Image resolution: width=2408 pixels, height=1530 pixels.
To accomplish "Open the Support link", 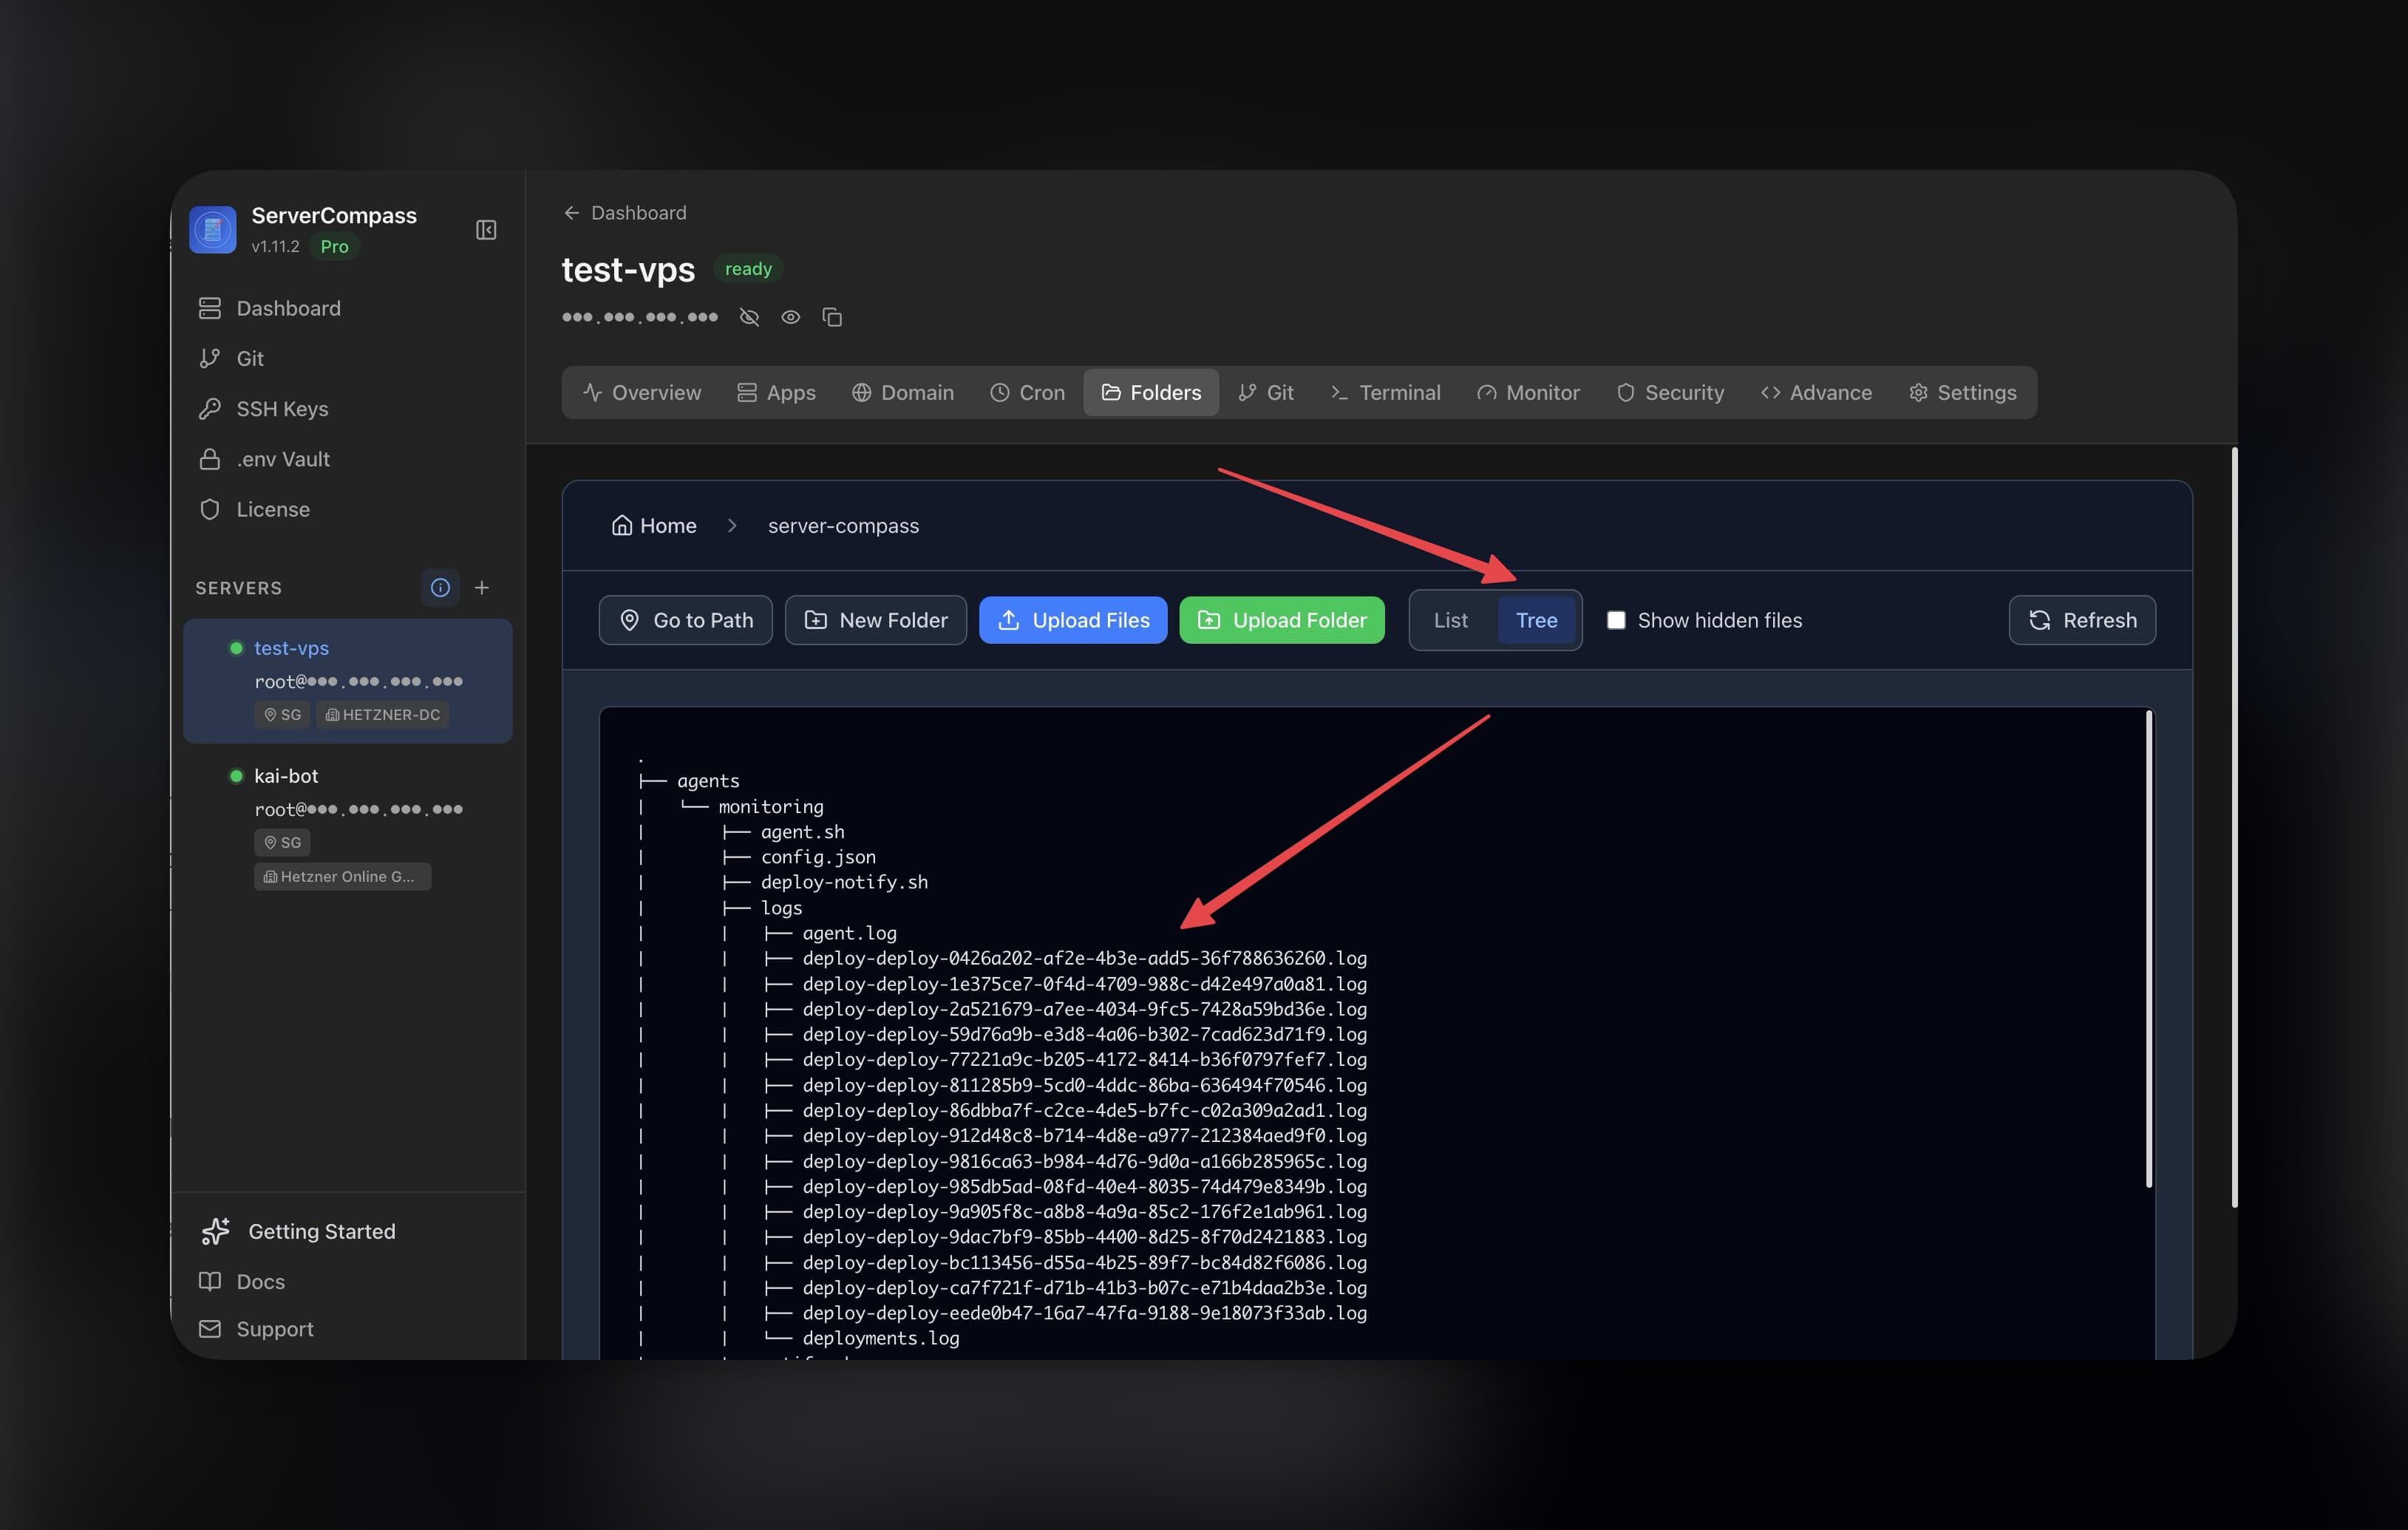I will (x=348, y=1329).
